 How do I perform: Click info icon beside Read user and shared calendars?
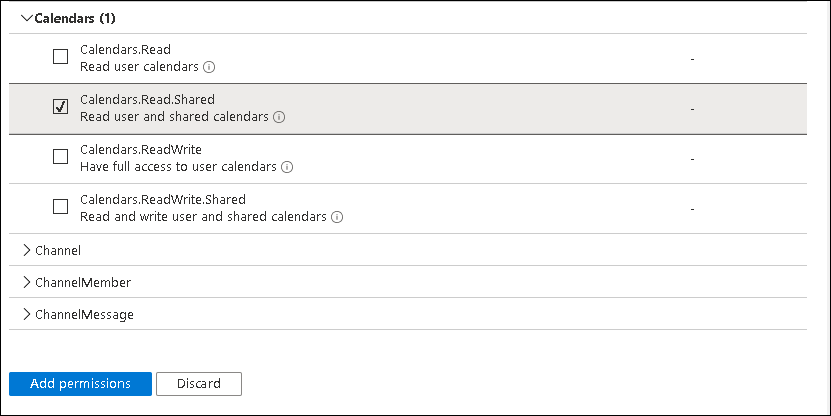(x=279, y=117)
